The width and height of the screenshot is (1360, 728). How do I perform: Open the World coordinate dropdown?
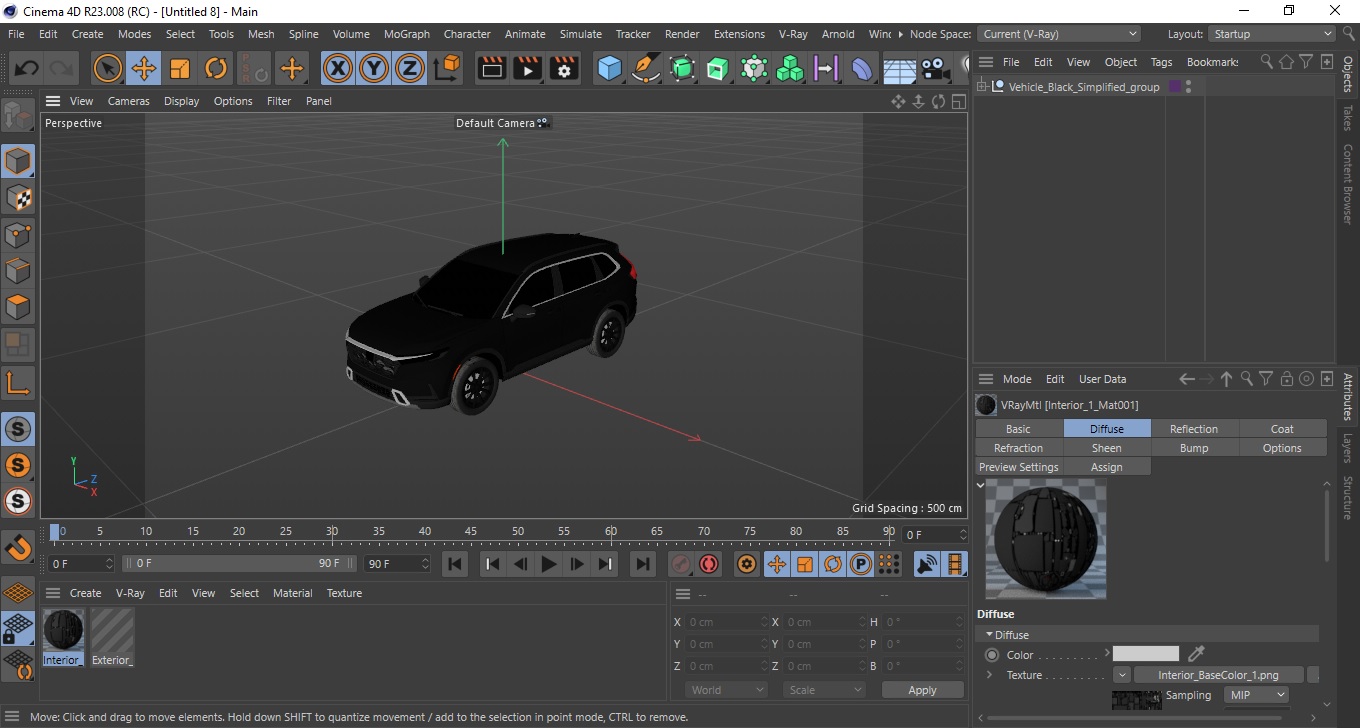pyautogui.click(x=726, y=690)
